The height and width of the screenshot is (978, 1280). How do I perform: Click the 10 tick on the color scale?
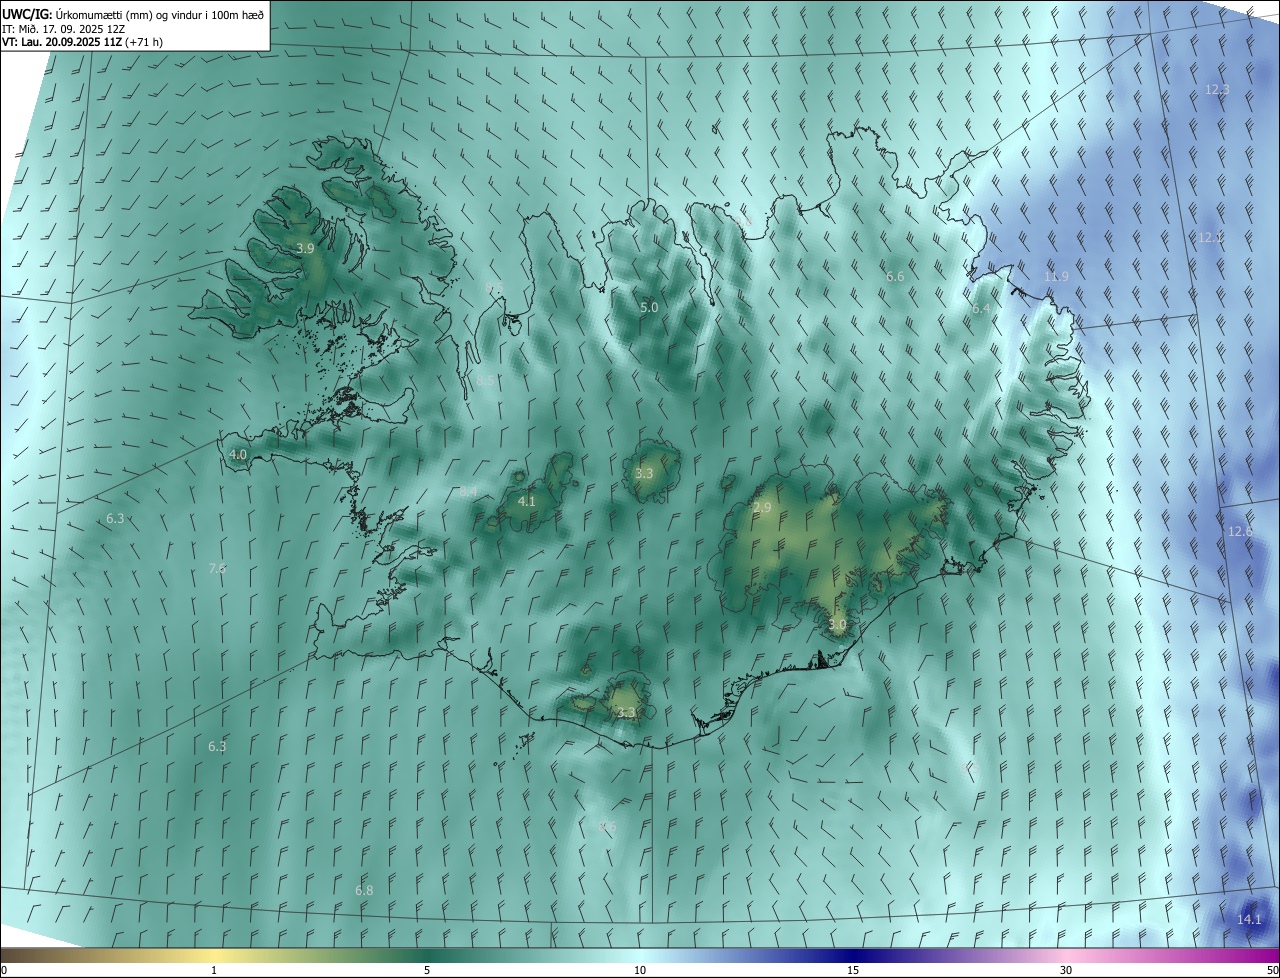(x=640, y=970)
